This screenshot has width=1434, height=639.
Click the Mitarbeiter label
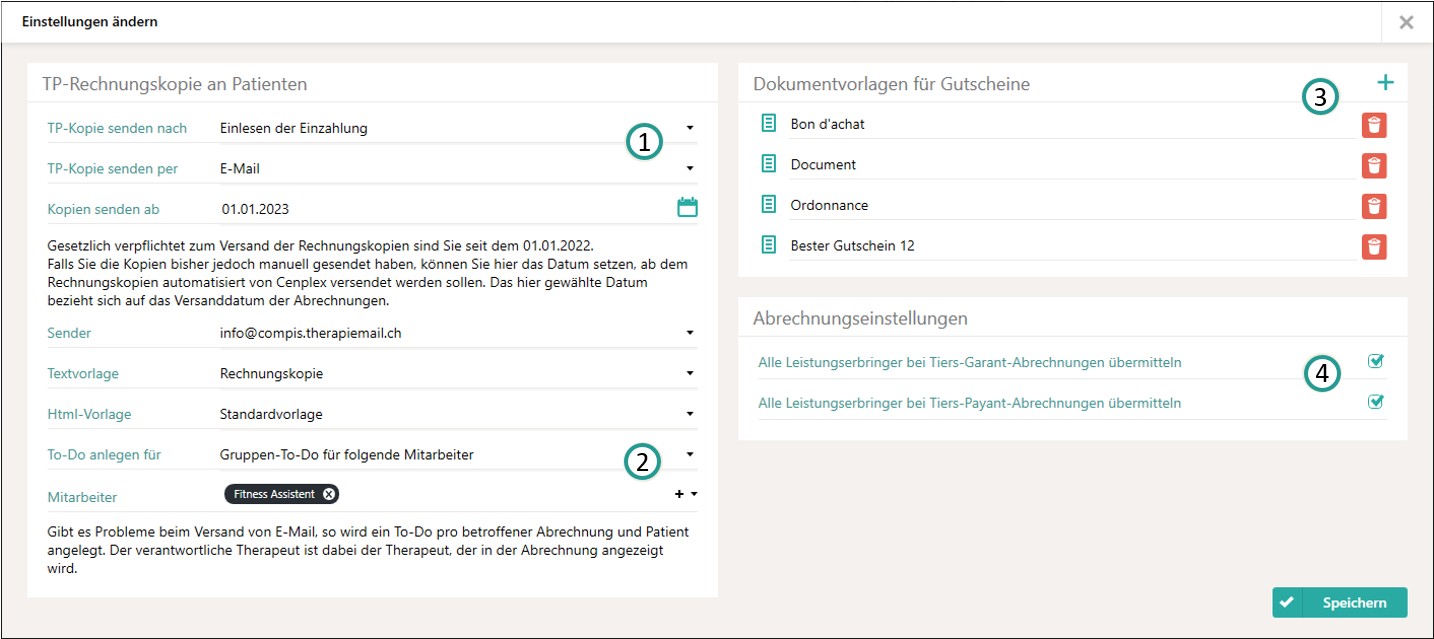[82, 496]
